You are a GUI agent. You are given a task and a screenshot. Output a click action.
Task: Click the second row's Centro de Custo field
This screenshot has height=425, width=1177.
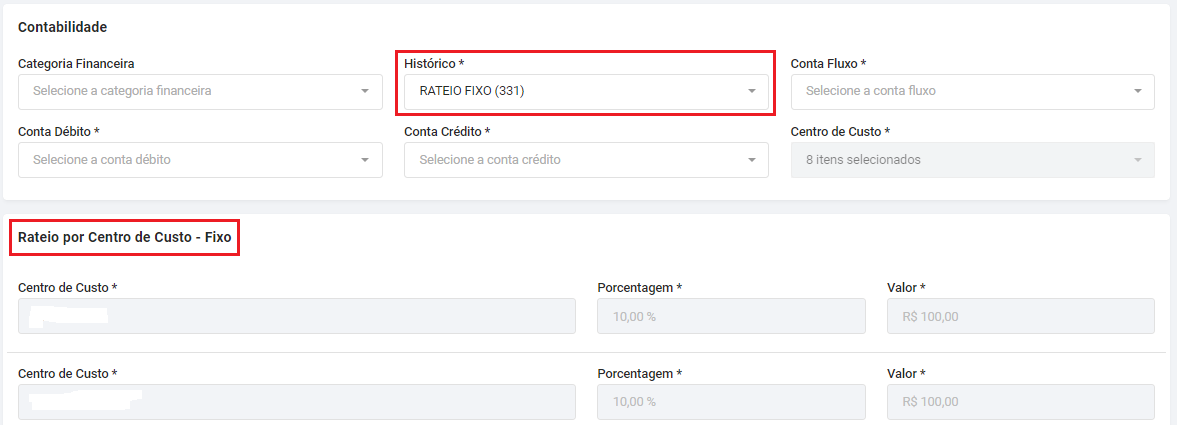pyautogui.click(x=296, y=402)
